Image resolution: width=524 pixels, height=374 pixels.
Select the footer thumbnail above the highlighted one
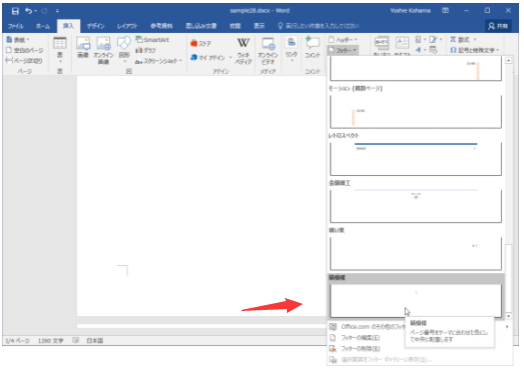(415, 253)
